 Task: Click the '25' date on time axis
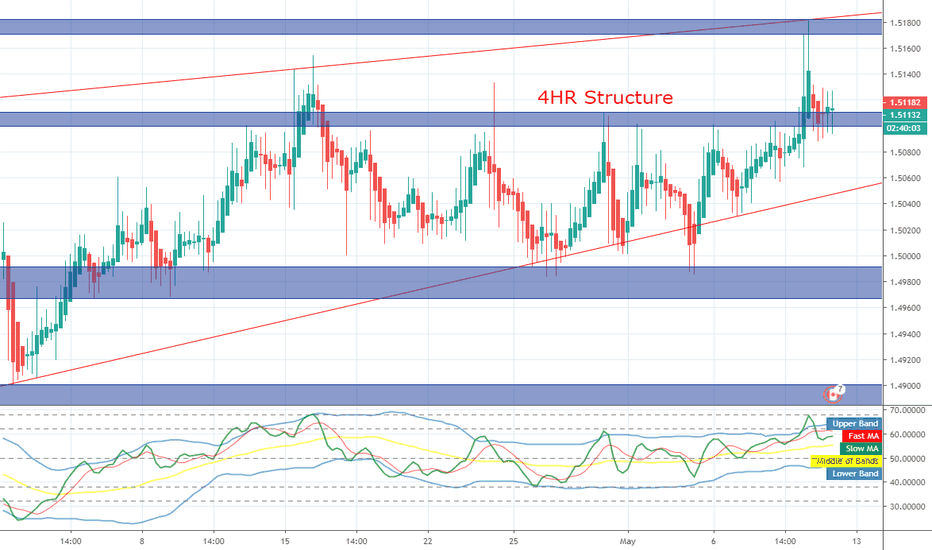[514, 541]
